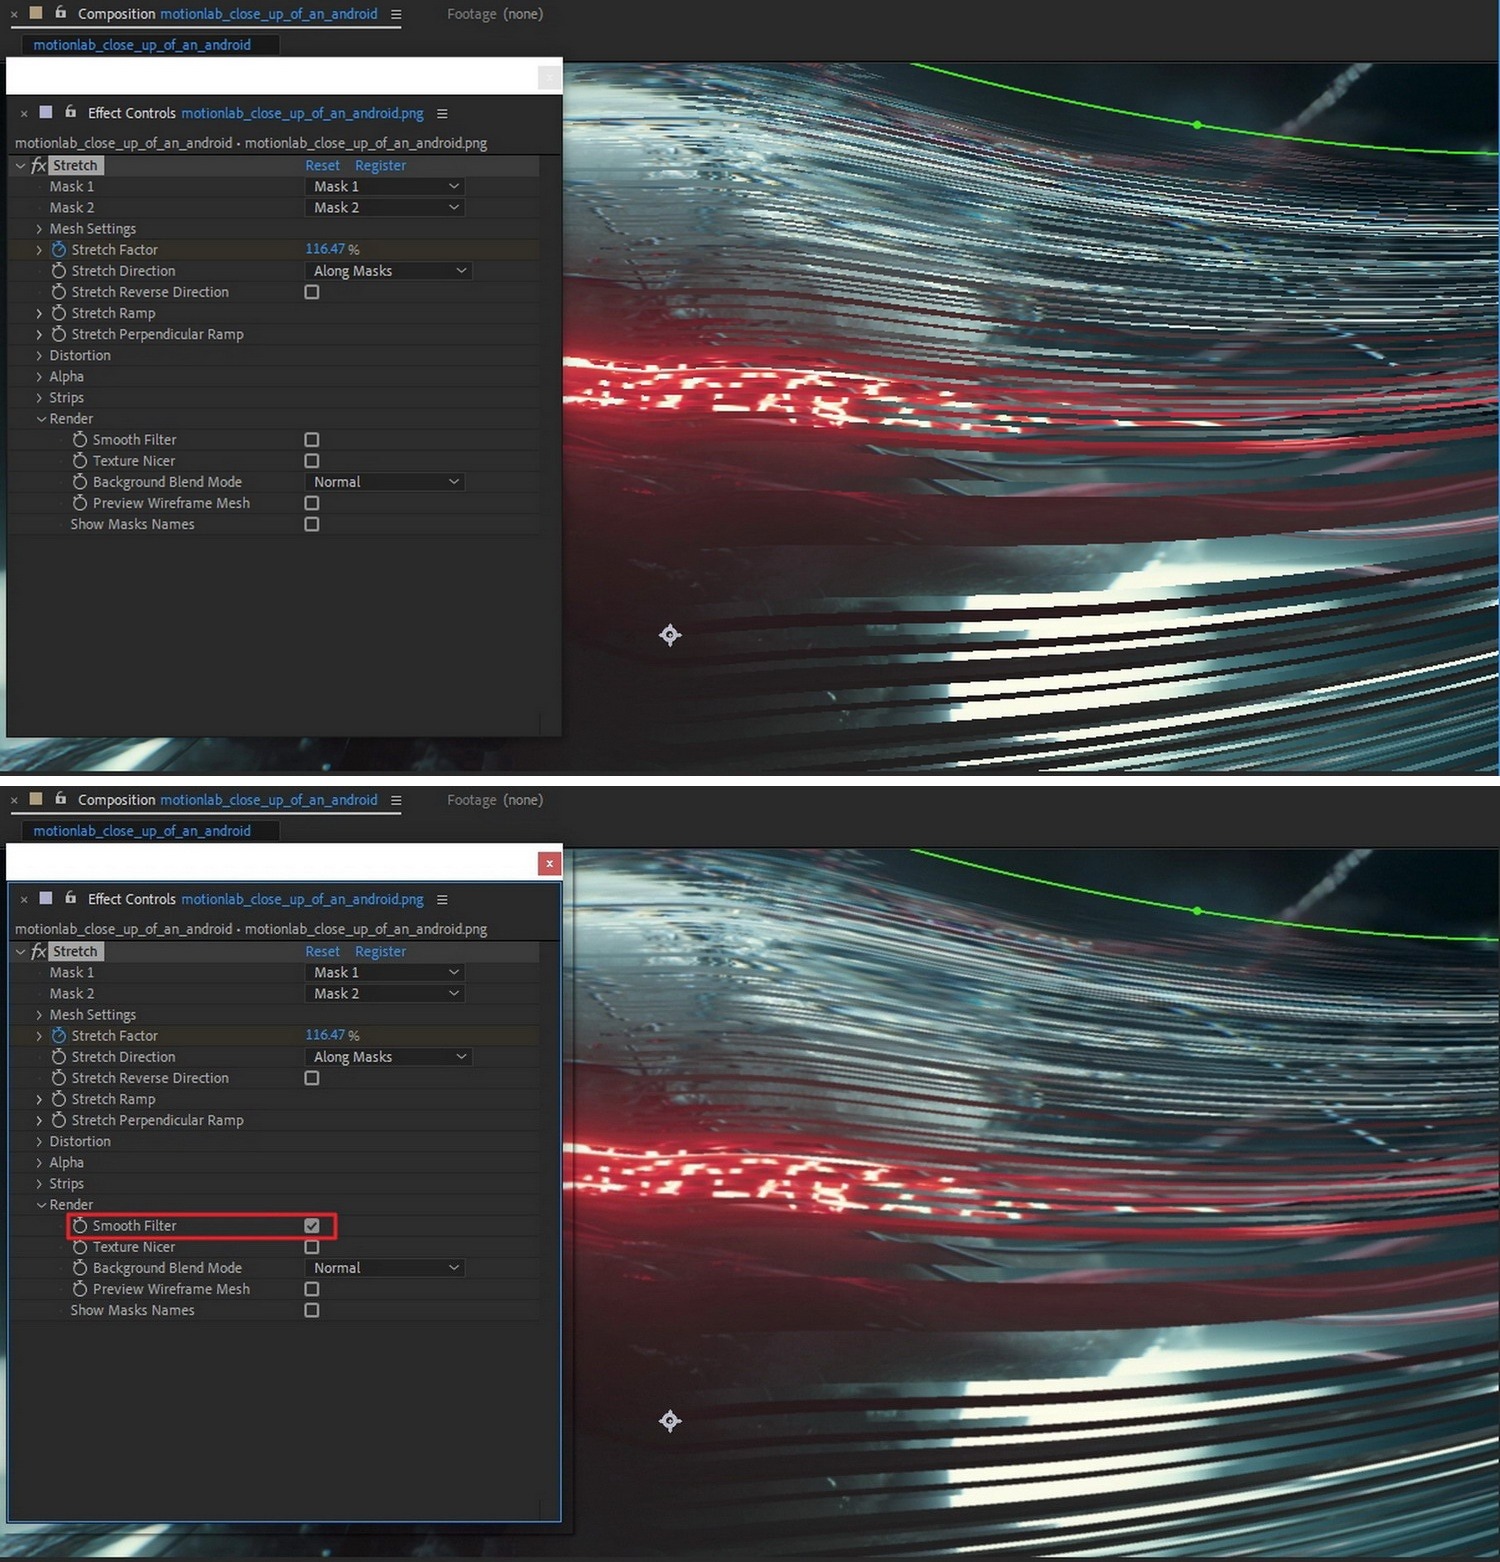Toggle the fx icon of Stretch in upper panel

(39, 165)
